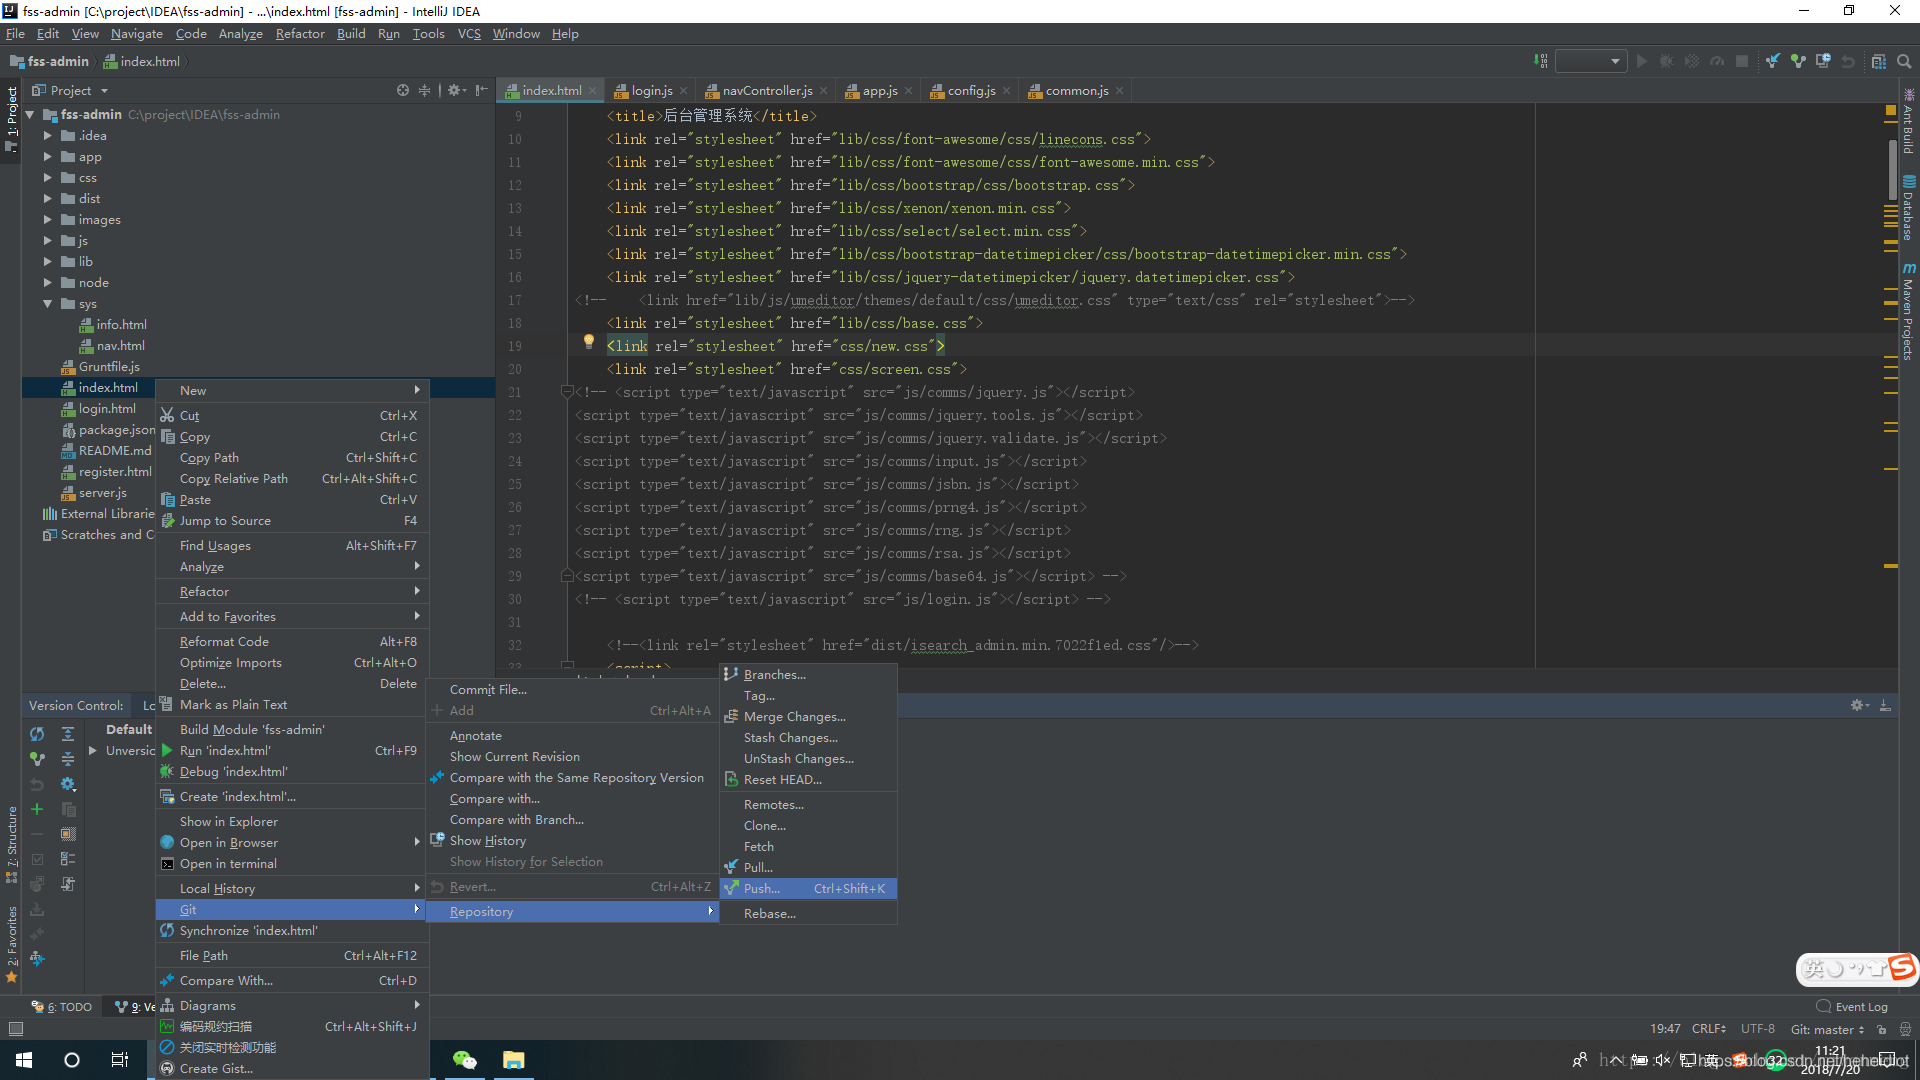1920x1080 pixels.
Task: Open the Show History toolbar icon
Action: coord(1823,61)
